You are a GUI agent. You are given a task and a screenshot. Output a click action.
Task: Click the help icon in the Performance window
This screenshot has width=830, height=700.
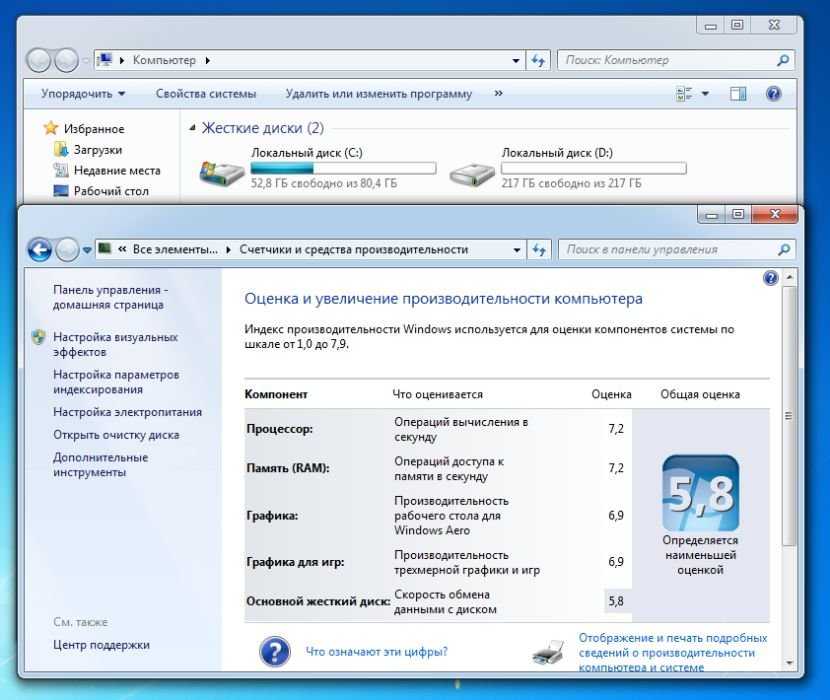[771, 277]
